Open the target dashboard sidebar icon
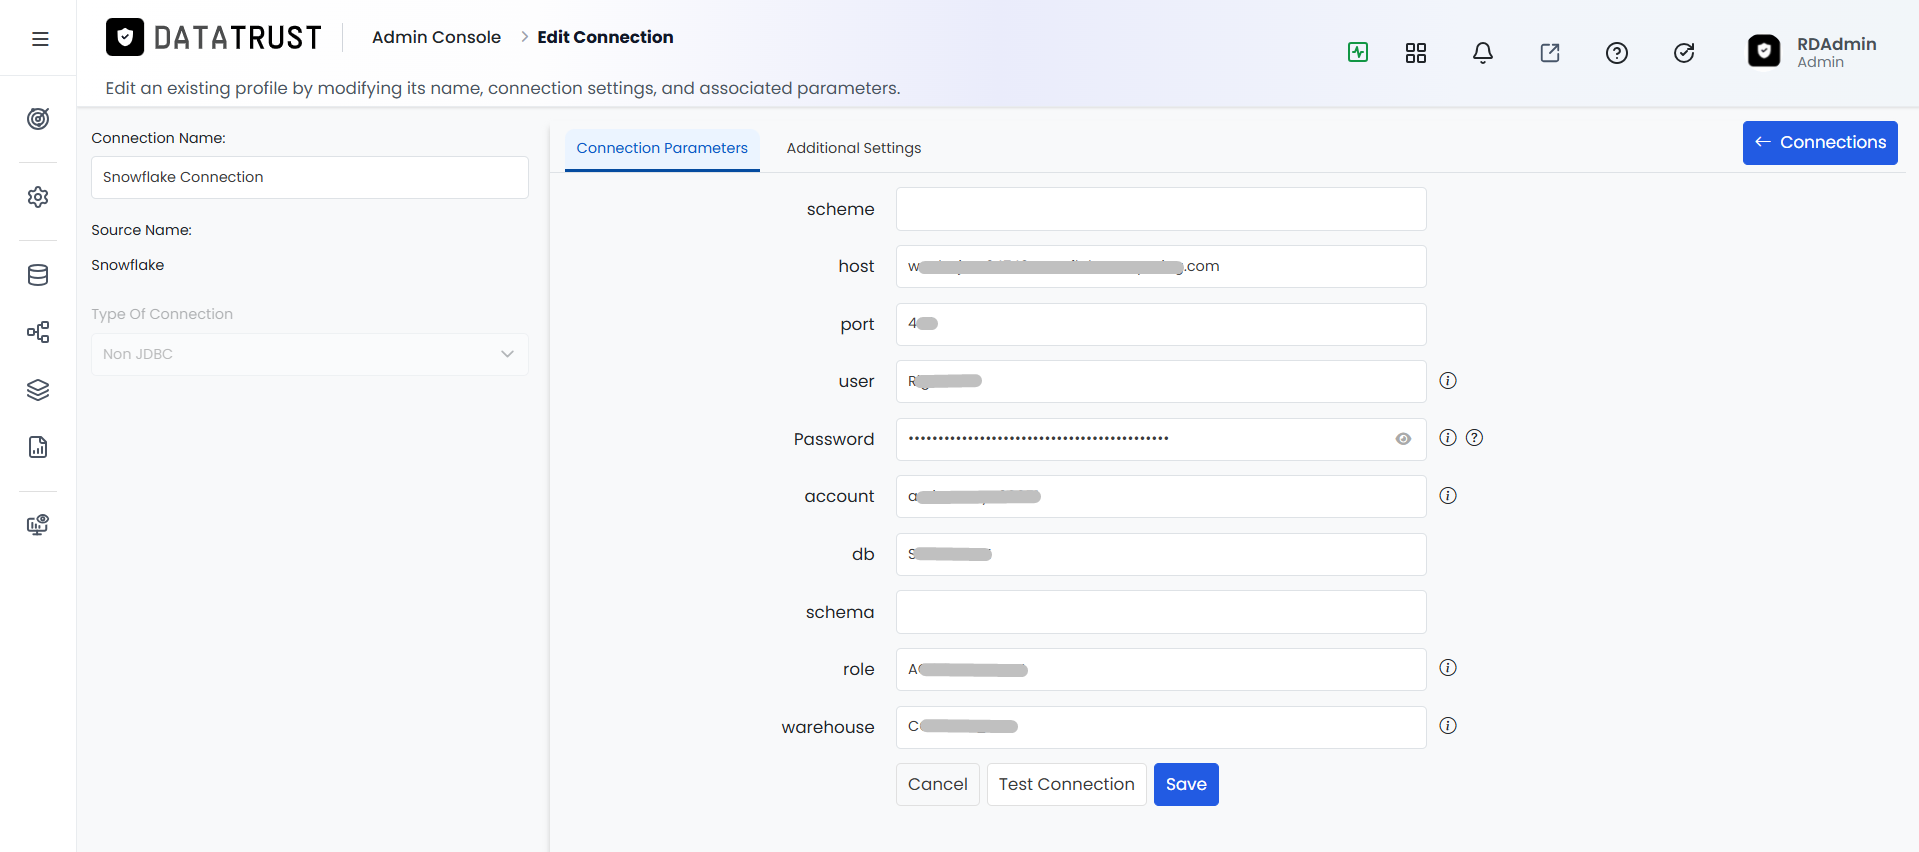This screenshot has width=1919, height=852. point(38,119)
